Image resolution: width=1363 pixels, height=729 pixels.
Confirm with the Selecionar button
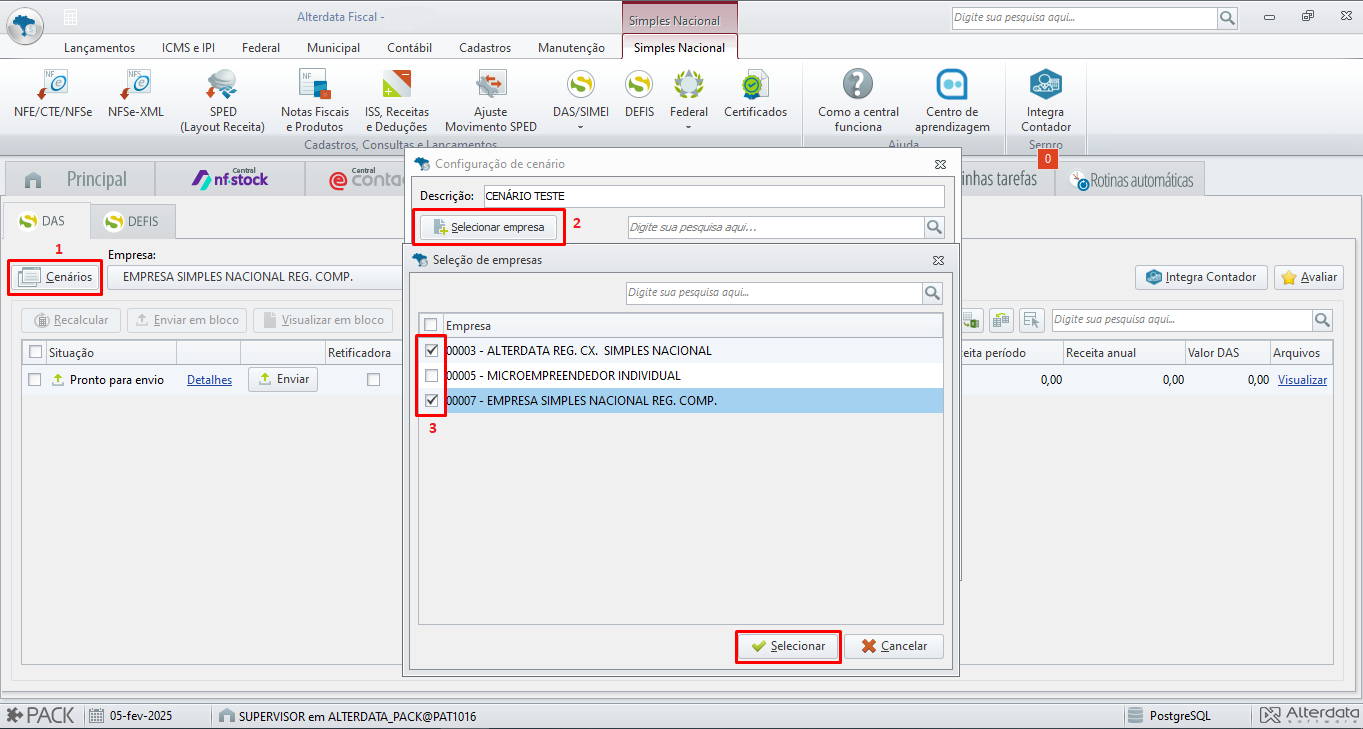pyautogui.click(x=788, y=646)
